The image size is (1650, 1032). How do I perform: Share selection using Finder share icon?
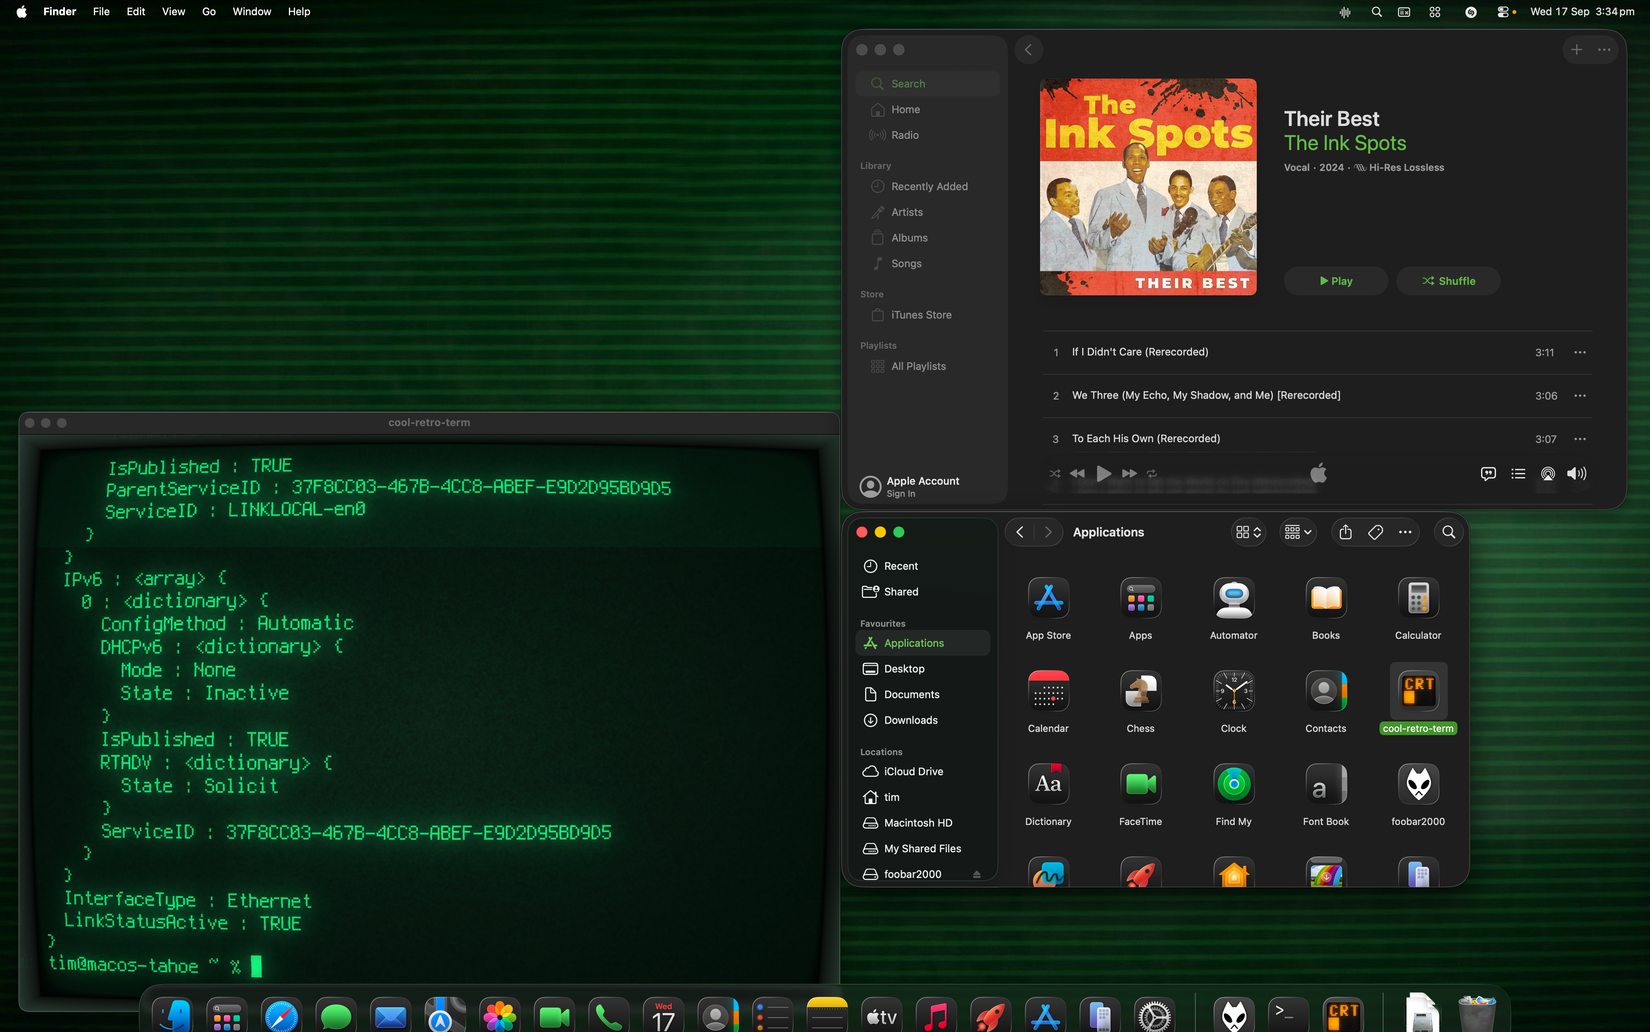pos(1345,532)
